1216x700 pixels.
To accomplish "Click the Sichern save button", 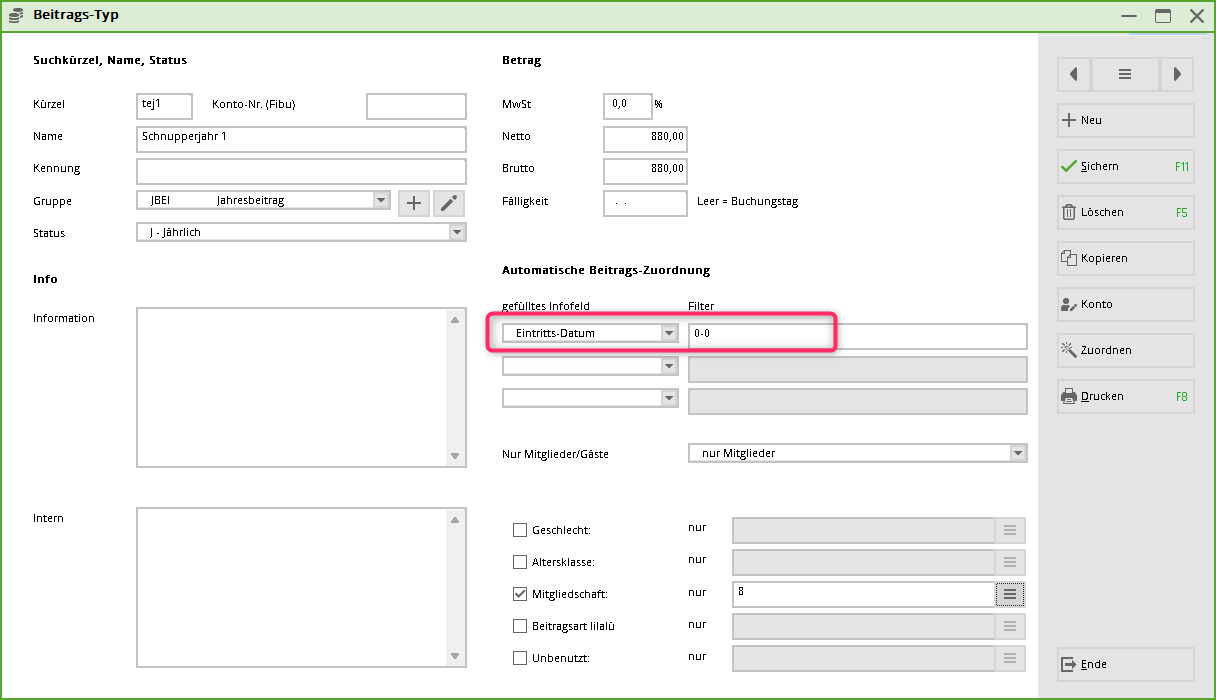I will [x=1125, y=166].
